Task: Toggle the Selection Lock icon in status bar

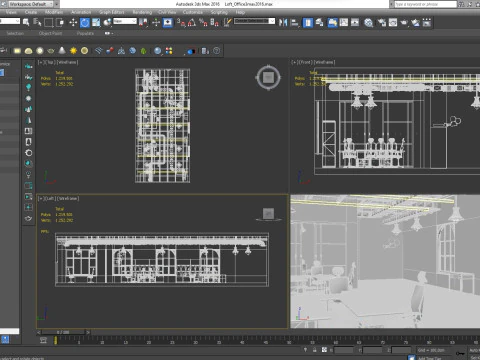Action: [314, 350]
